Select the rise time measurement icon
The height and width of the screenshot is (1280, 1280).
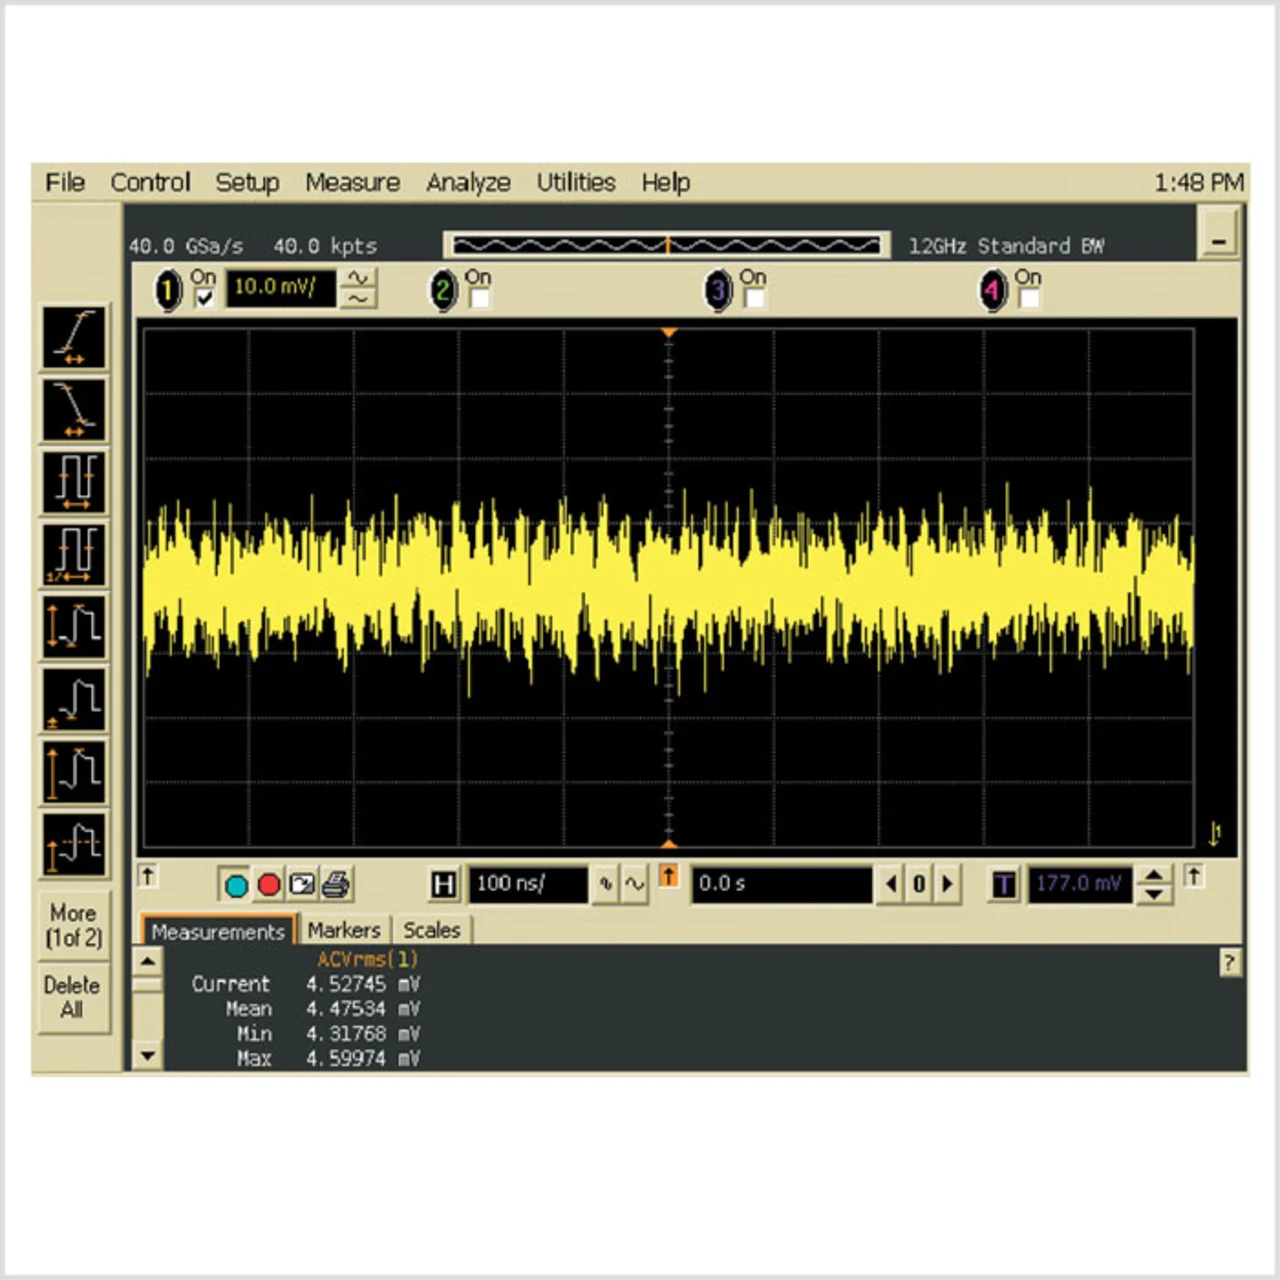(x=74, y=337)
